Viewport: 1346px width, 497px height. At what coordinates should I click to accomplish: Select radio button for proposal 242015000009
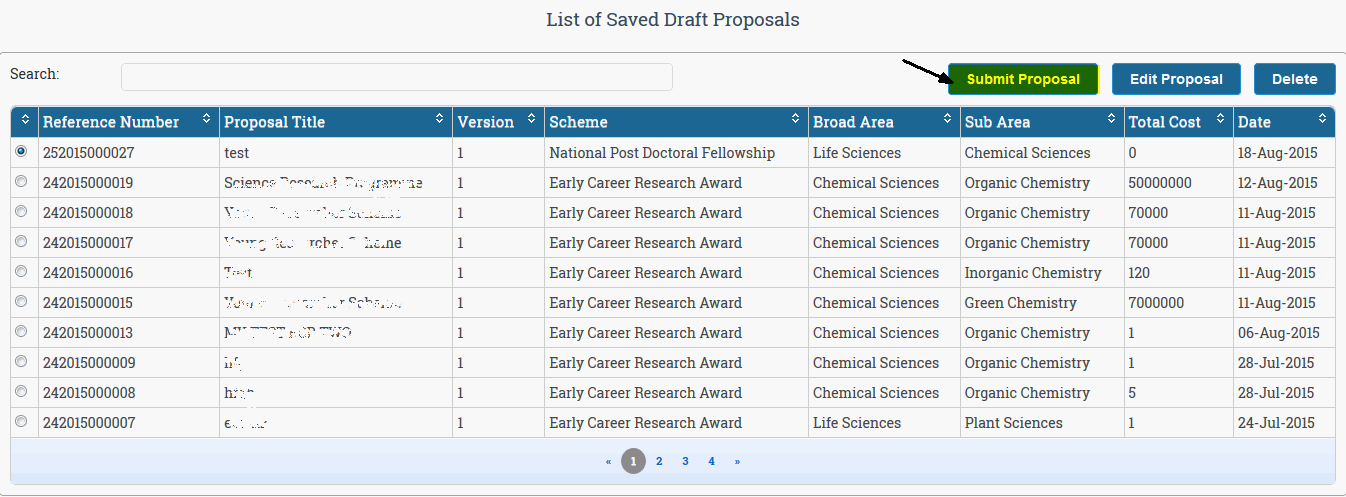(x=21, y=361)
